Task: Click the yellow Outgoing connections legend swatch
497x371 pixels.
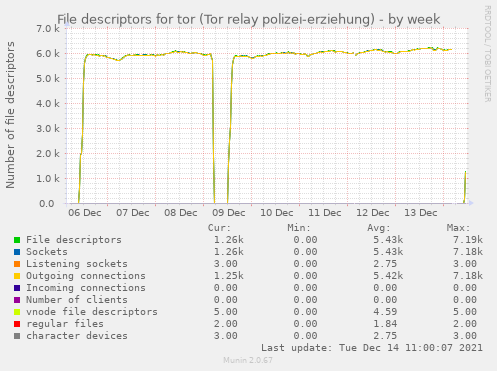Action: (17, 276)
